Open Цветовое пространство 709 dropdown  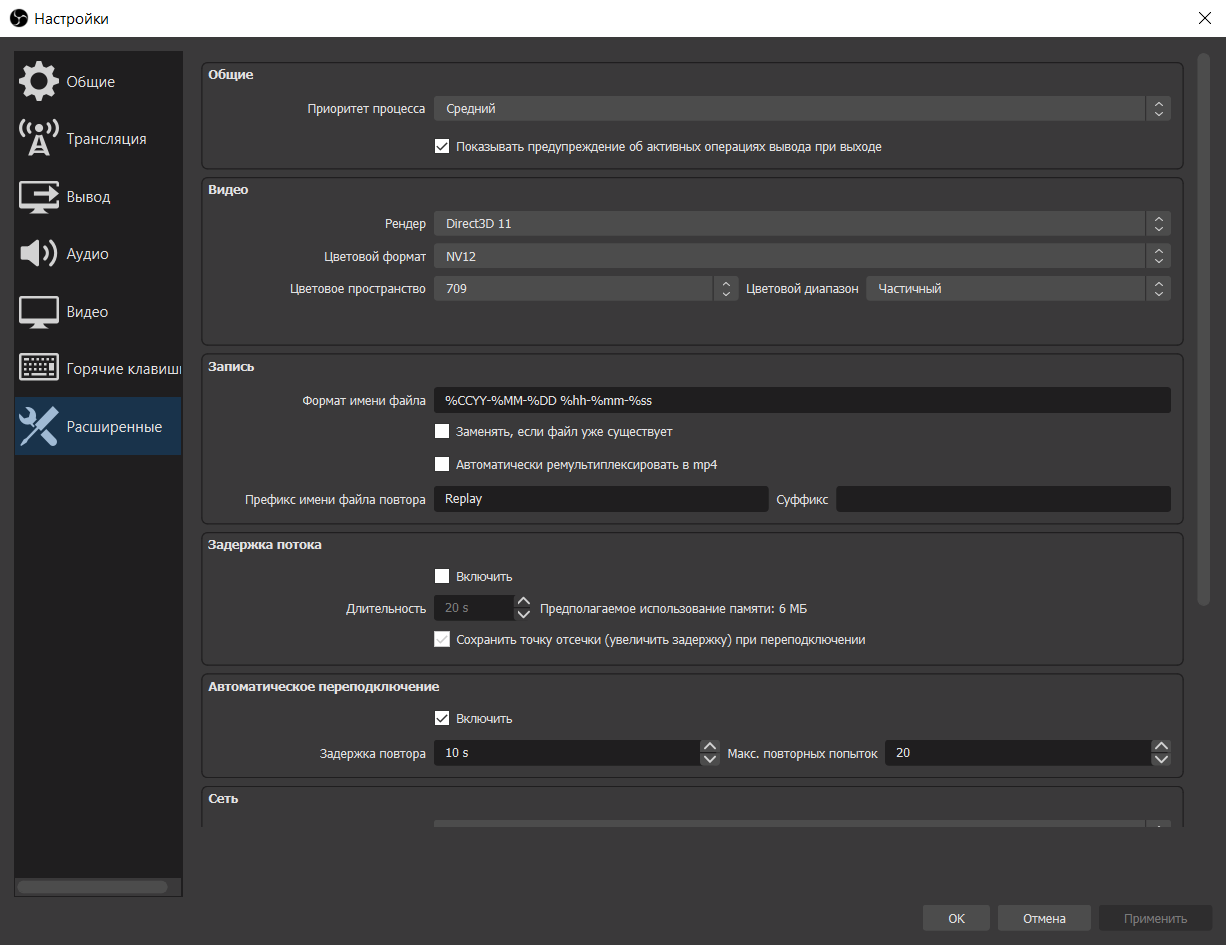coord(585,289)
